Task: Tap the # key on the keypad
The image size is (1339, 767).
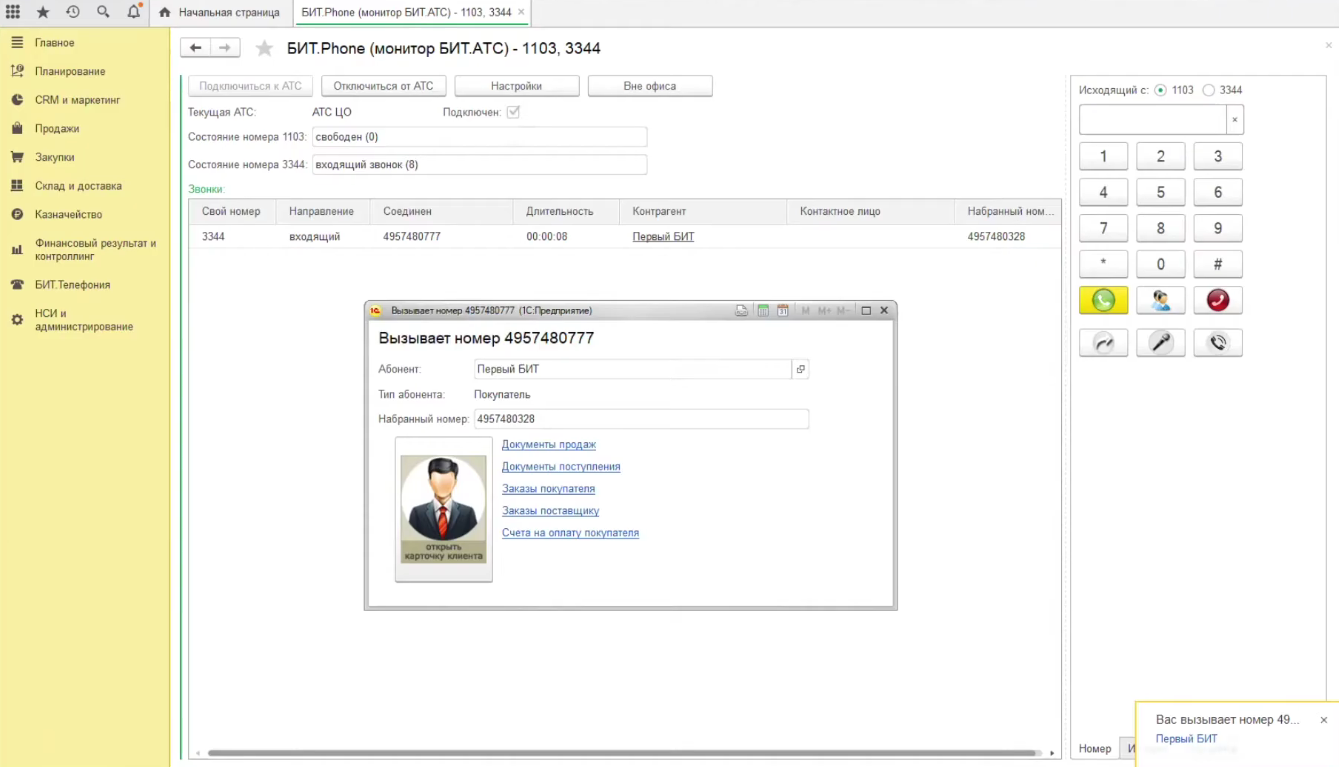Action: point(1218,264)
